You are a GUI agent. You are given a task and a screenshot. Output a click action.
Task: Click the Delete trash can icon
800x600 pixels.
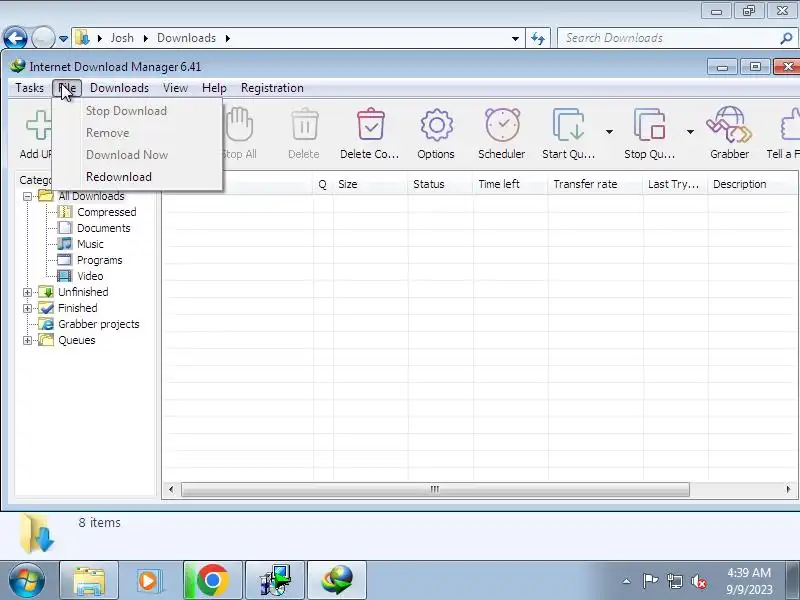tap(305, 124)
